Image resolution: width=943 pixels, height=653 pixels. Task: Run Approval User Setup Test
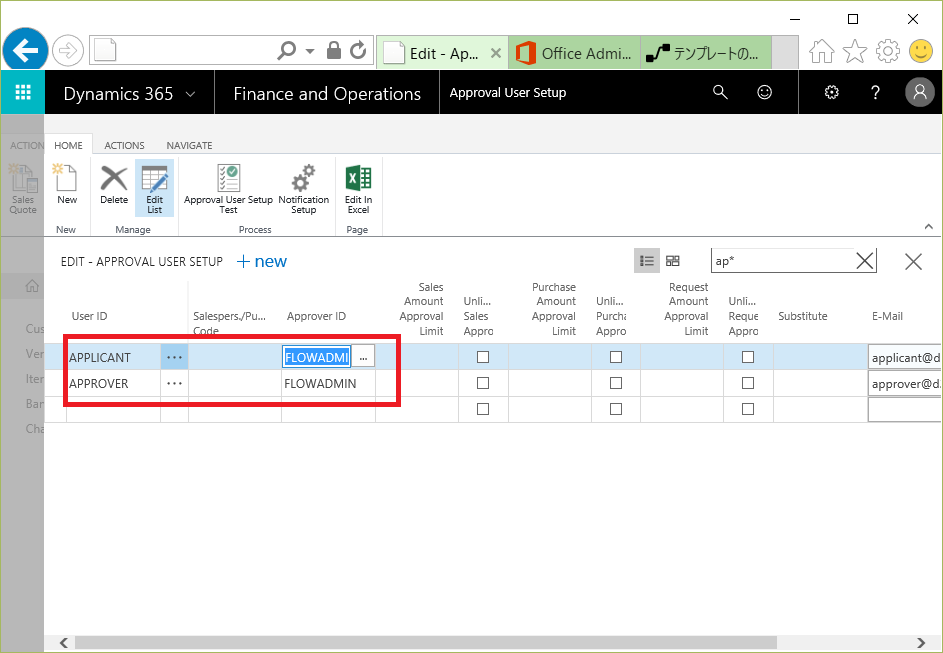click(229, 188)
